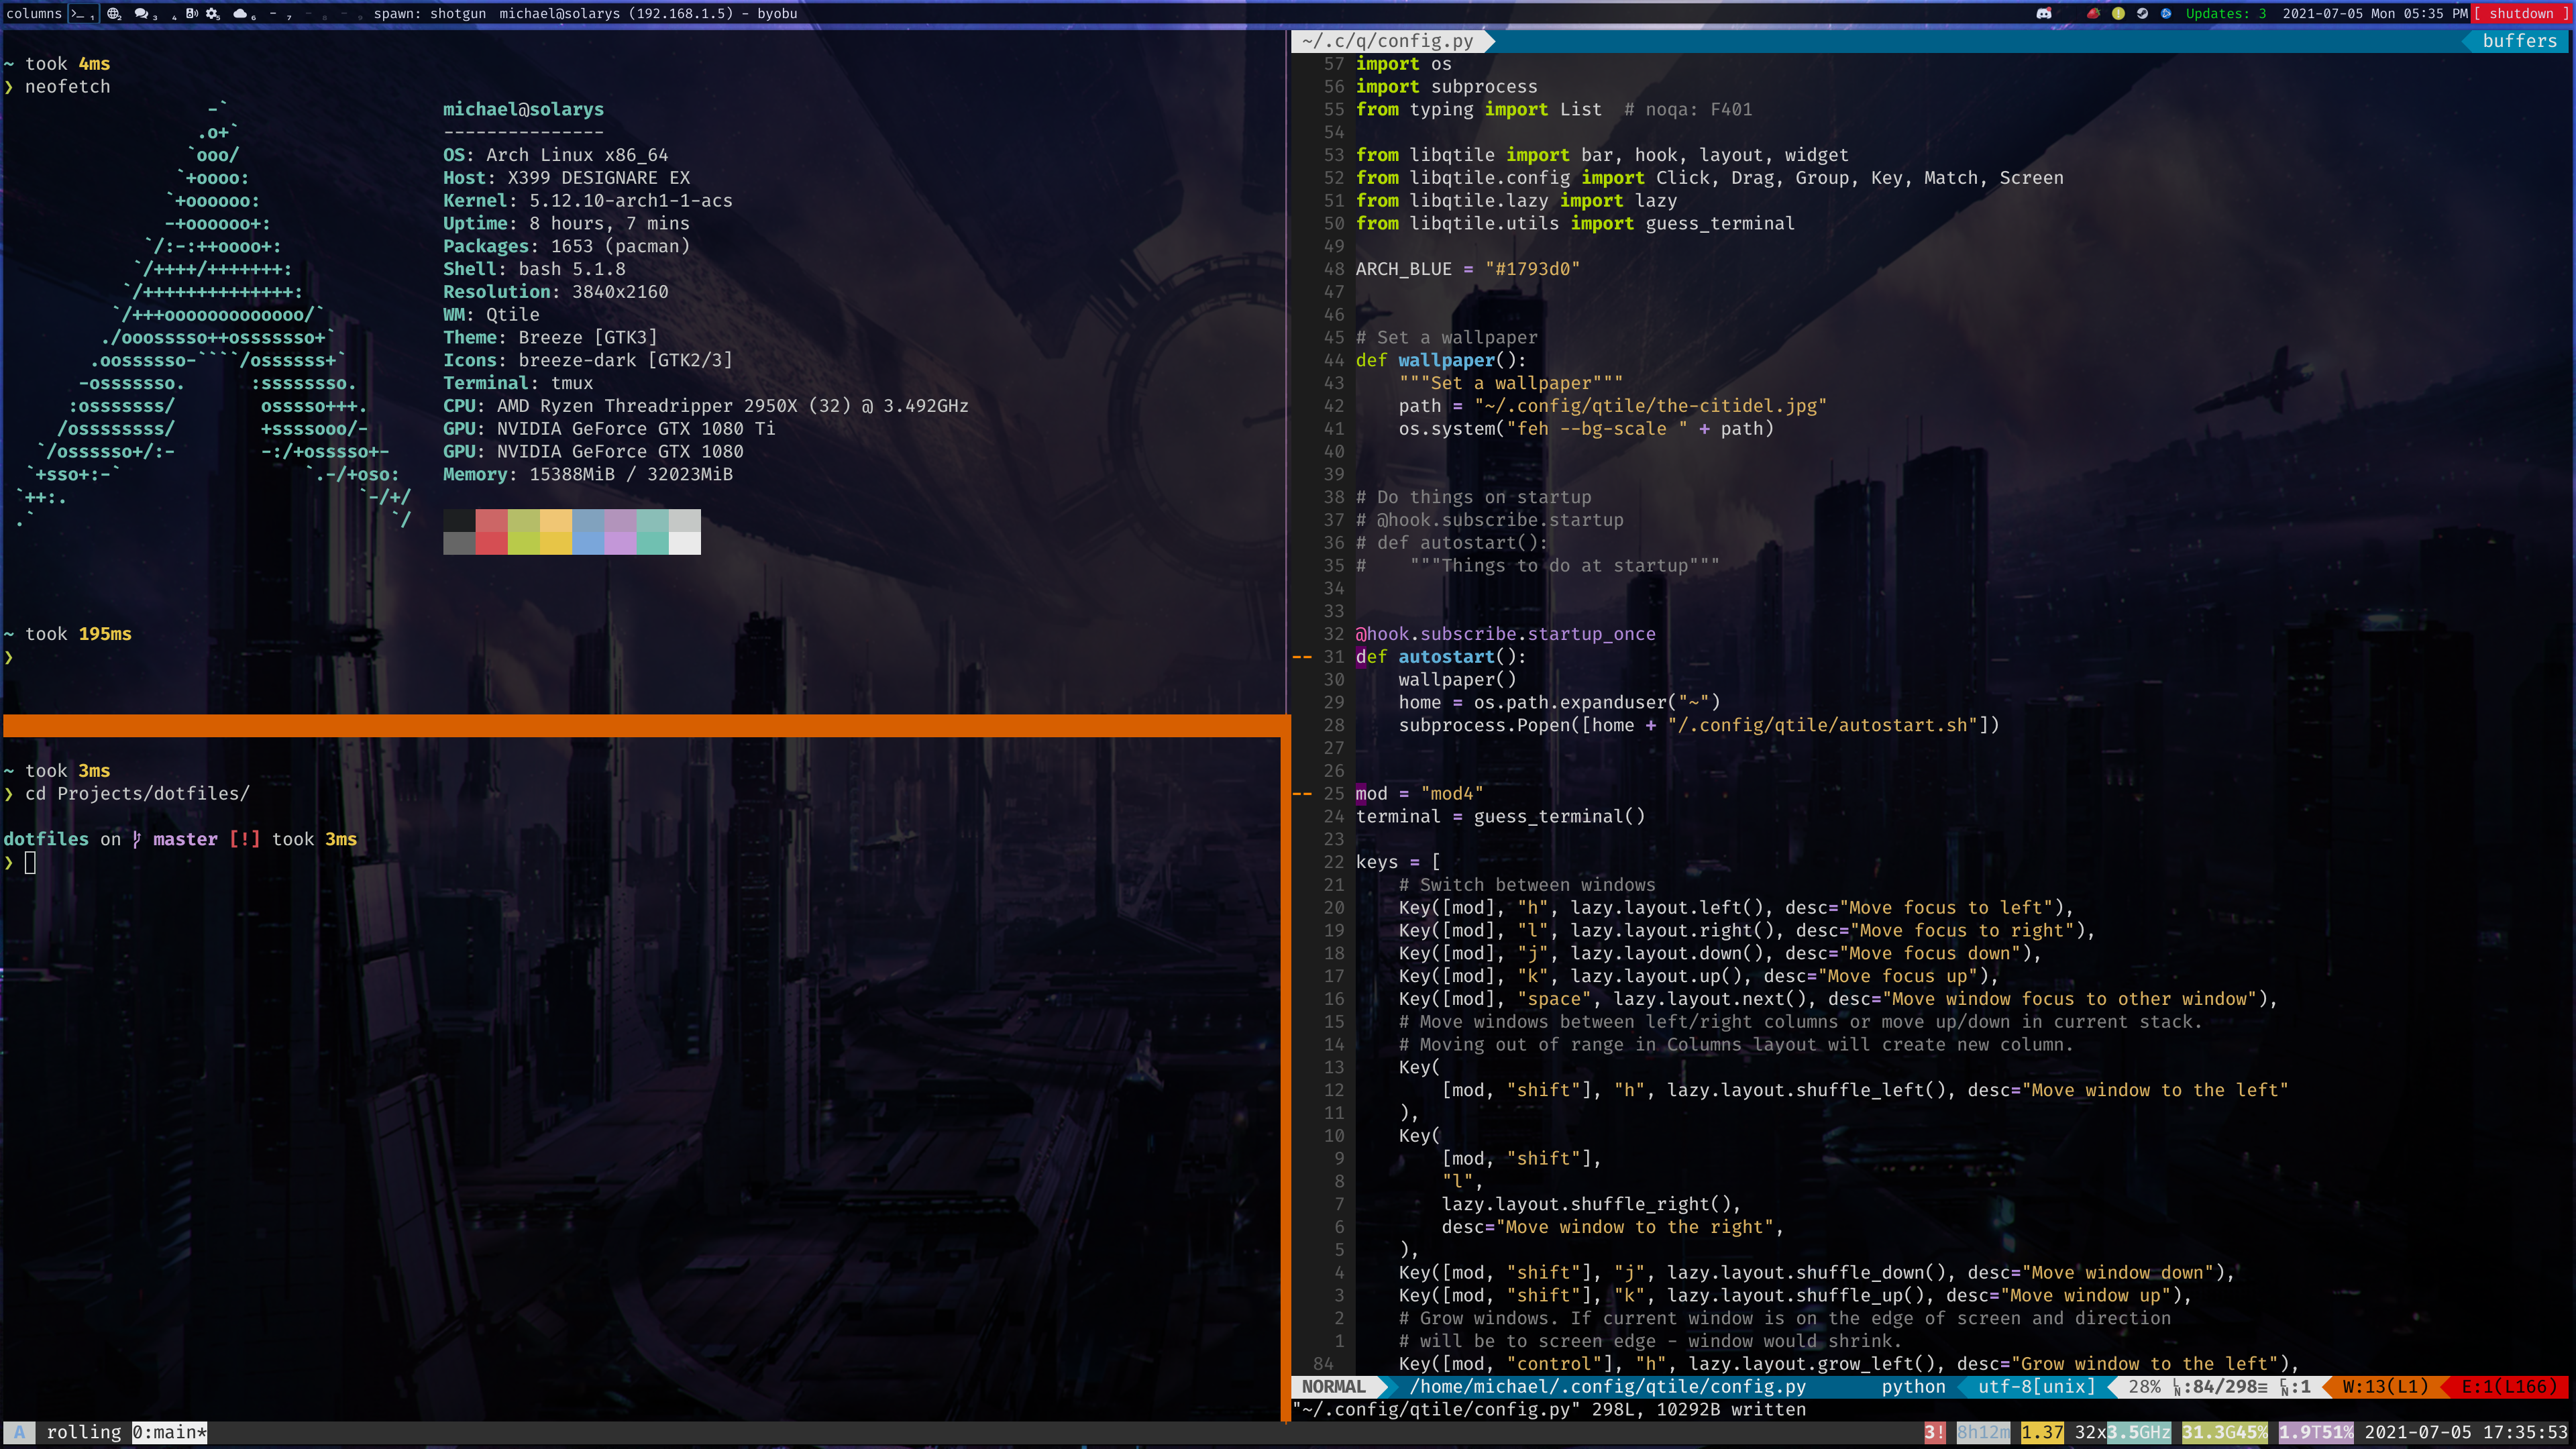Select the gear settings workspace 5
This screenshot has width=2576, height=1449.
(x=212, y=14)
